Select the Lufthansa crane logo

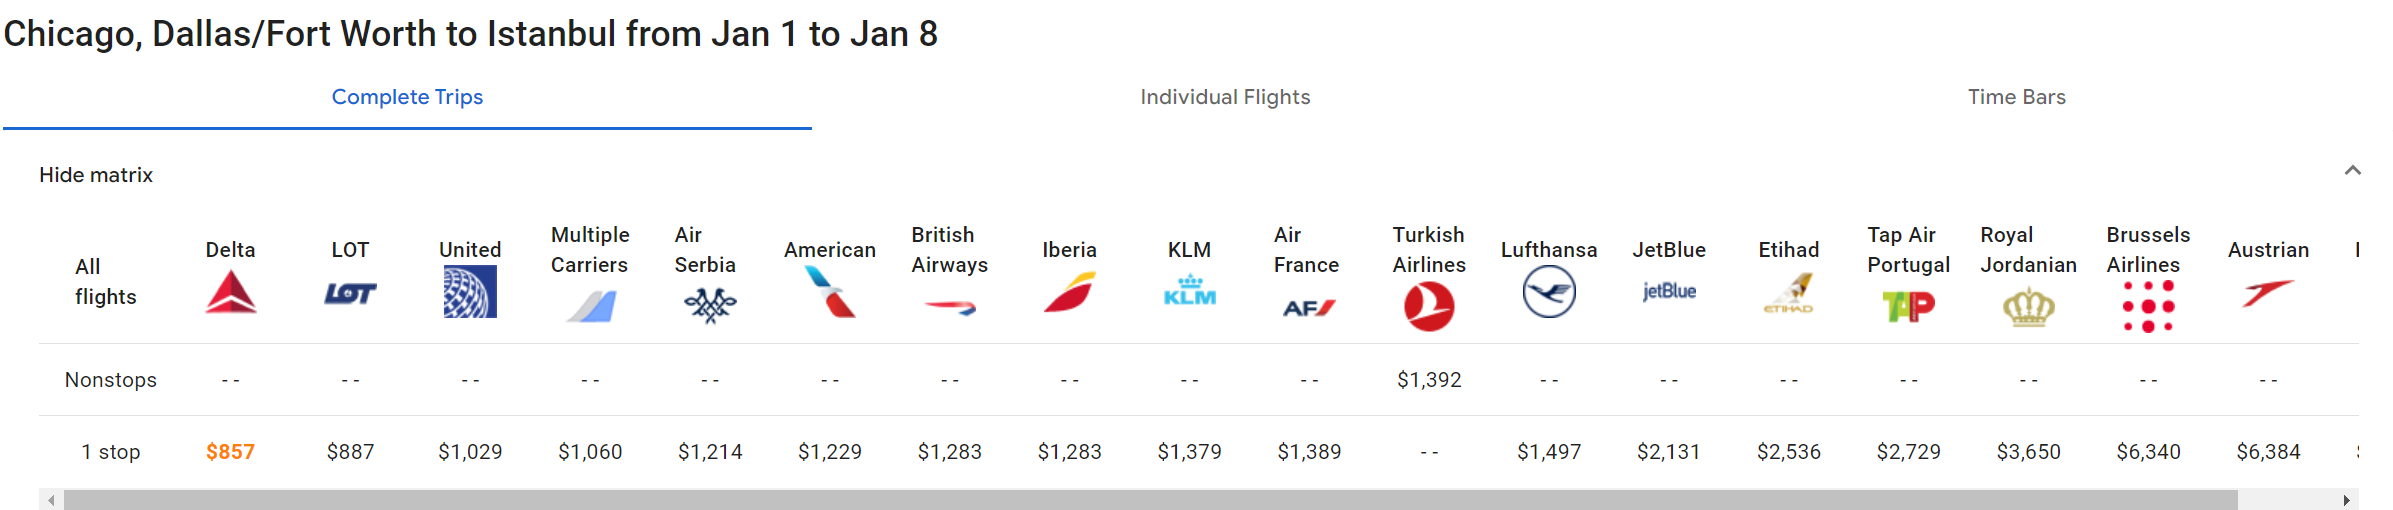pyautogui.click(x=1549, y=294)
